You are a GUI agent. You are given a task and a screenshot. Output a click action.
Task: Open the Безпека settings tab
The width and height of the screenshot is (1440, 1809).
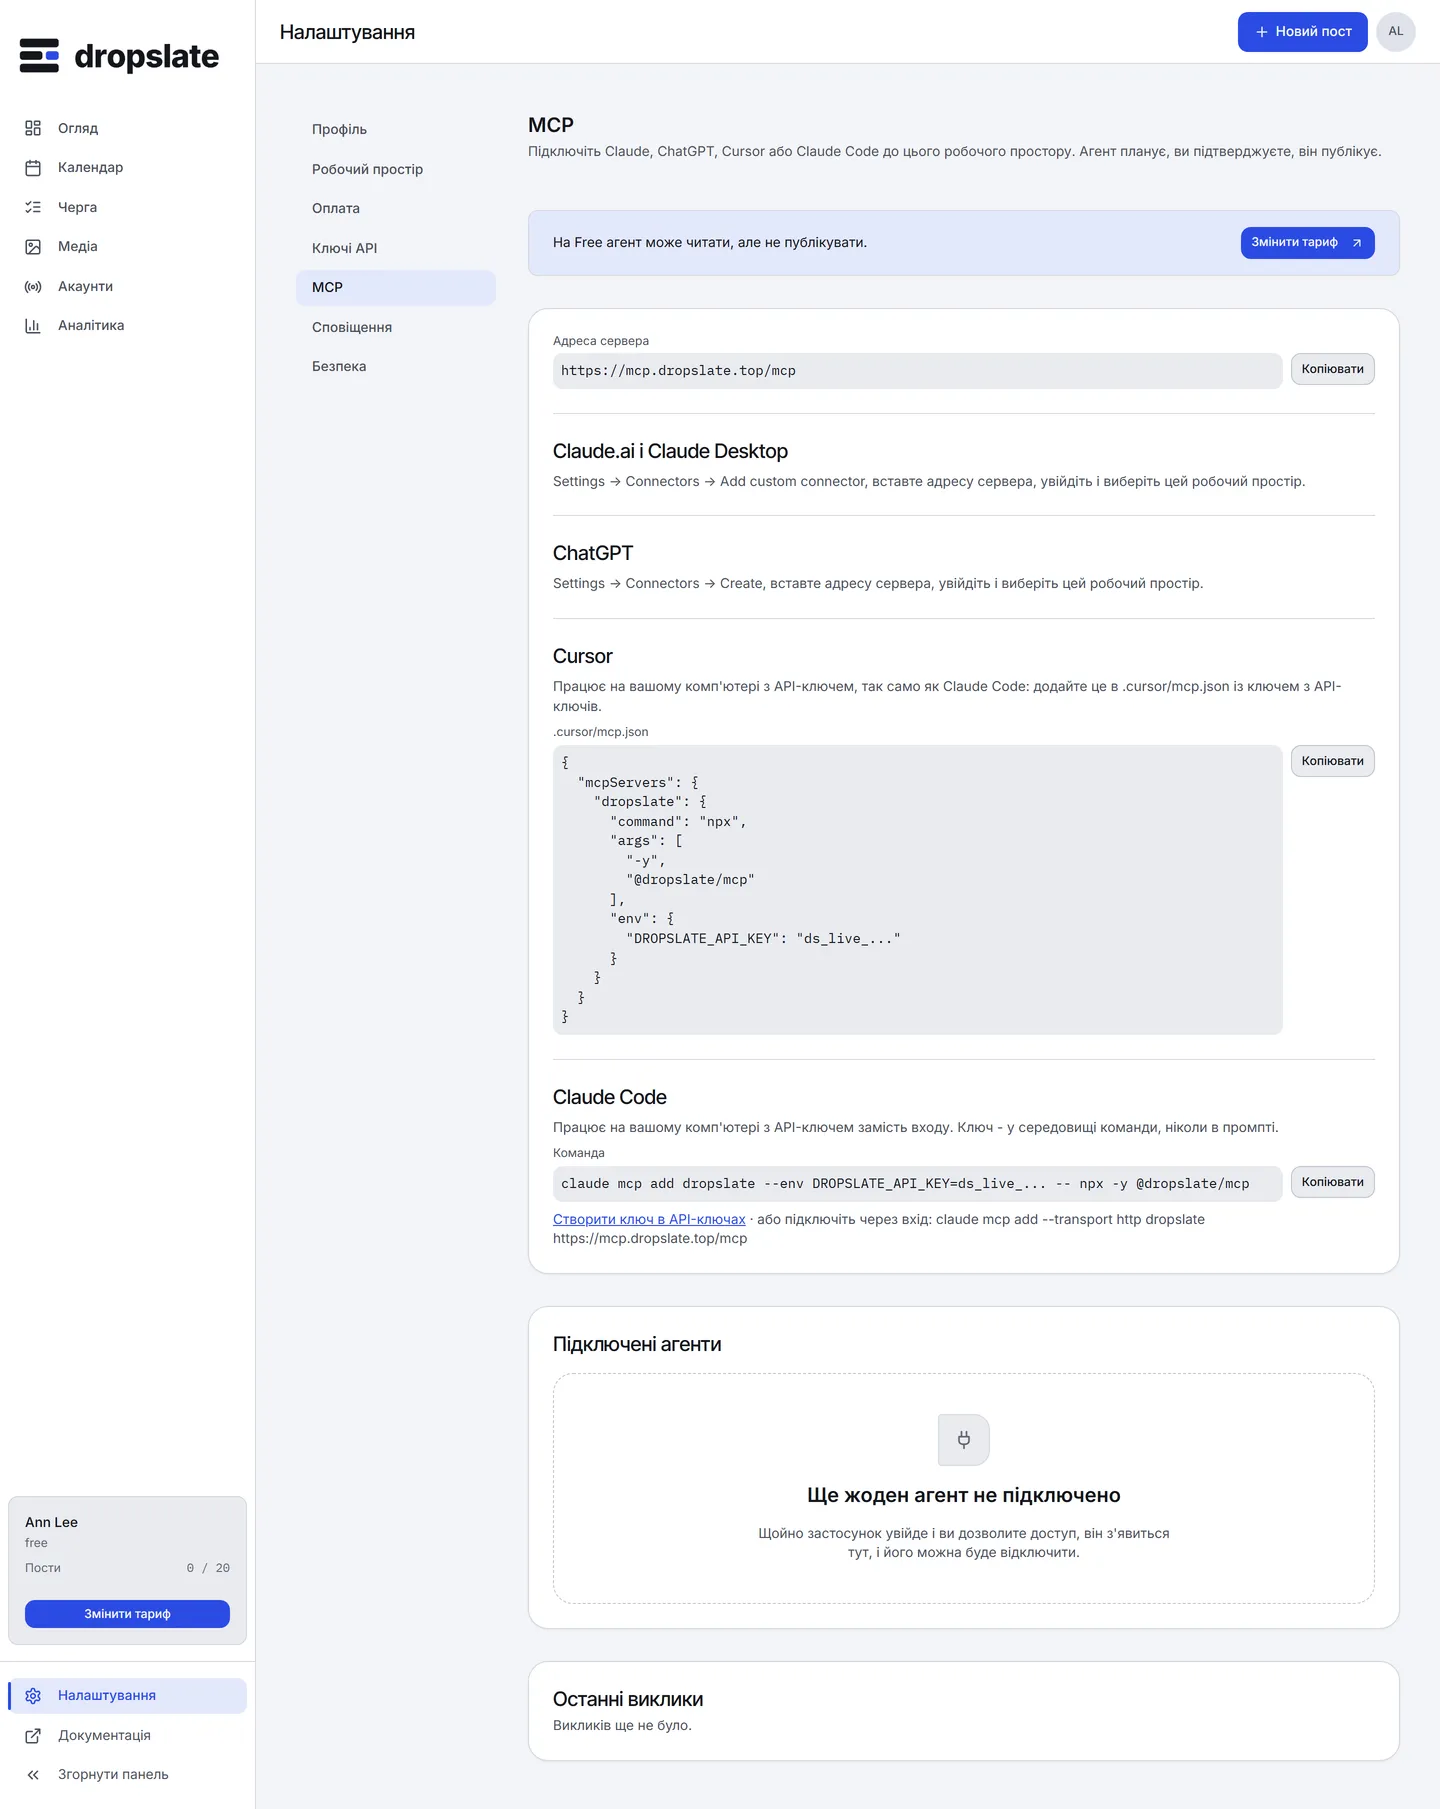coord(396,367)
